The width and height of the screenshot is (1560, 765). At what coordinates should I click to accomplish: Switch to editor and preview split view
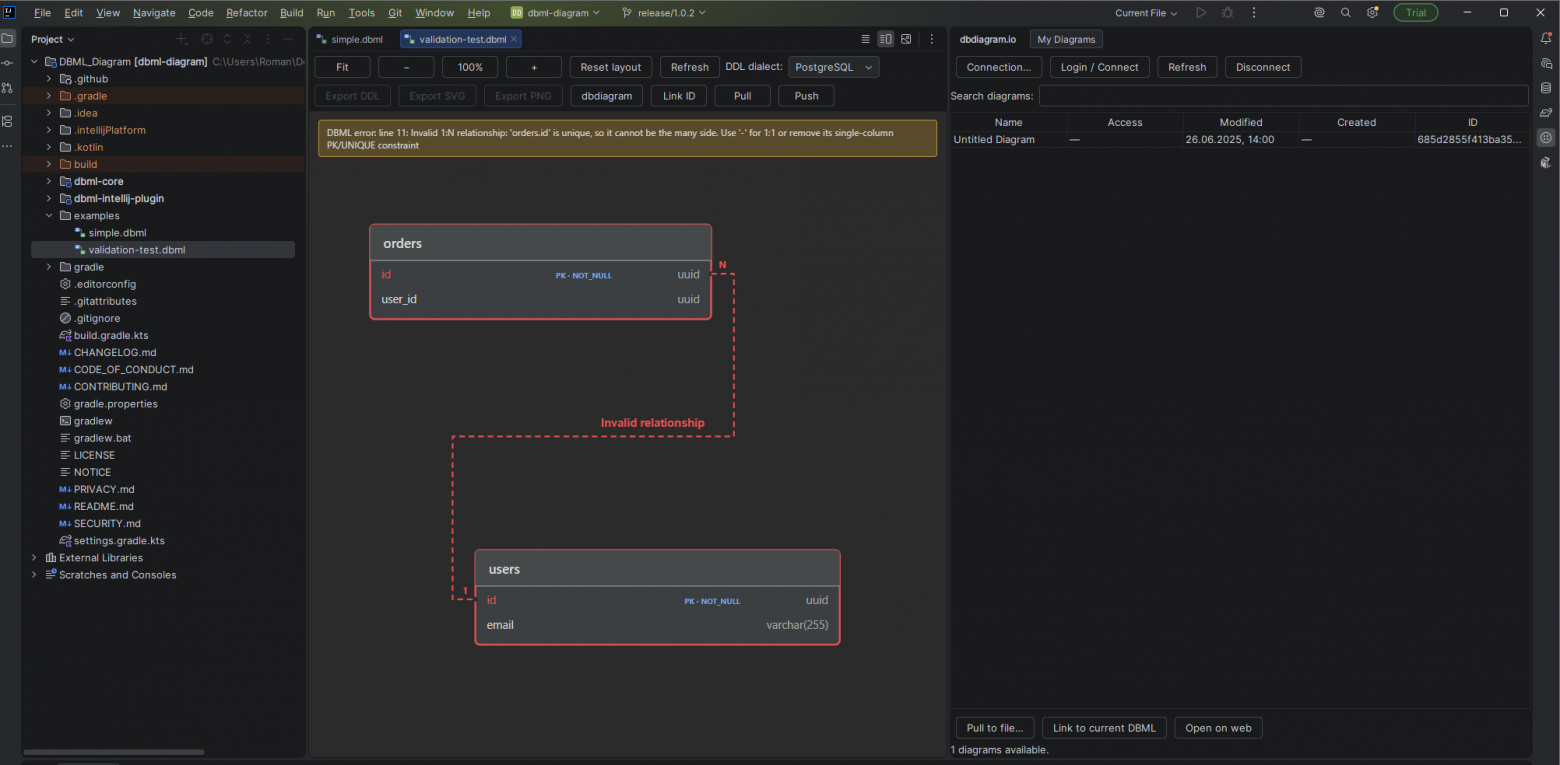[x=885, y=39]
